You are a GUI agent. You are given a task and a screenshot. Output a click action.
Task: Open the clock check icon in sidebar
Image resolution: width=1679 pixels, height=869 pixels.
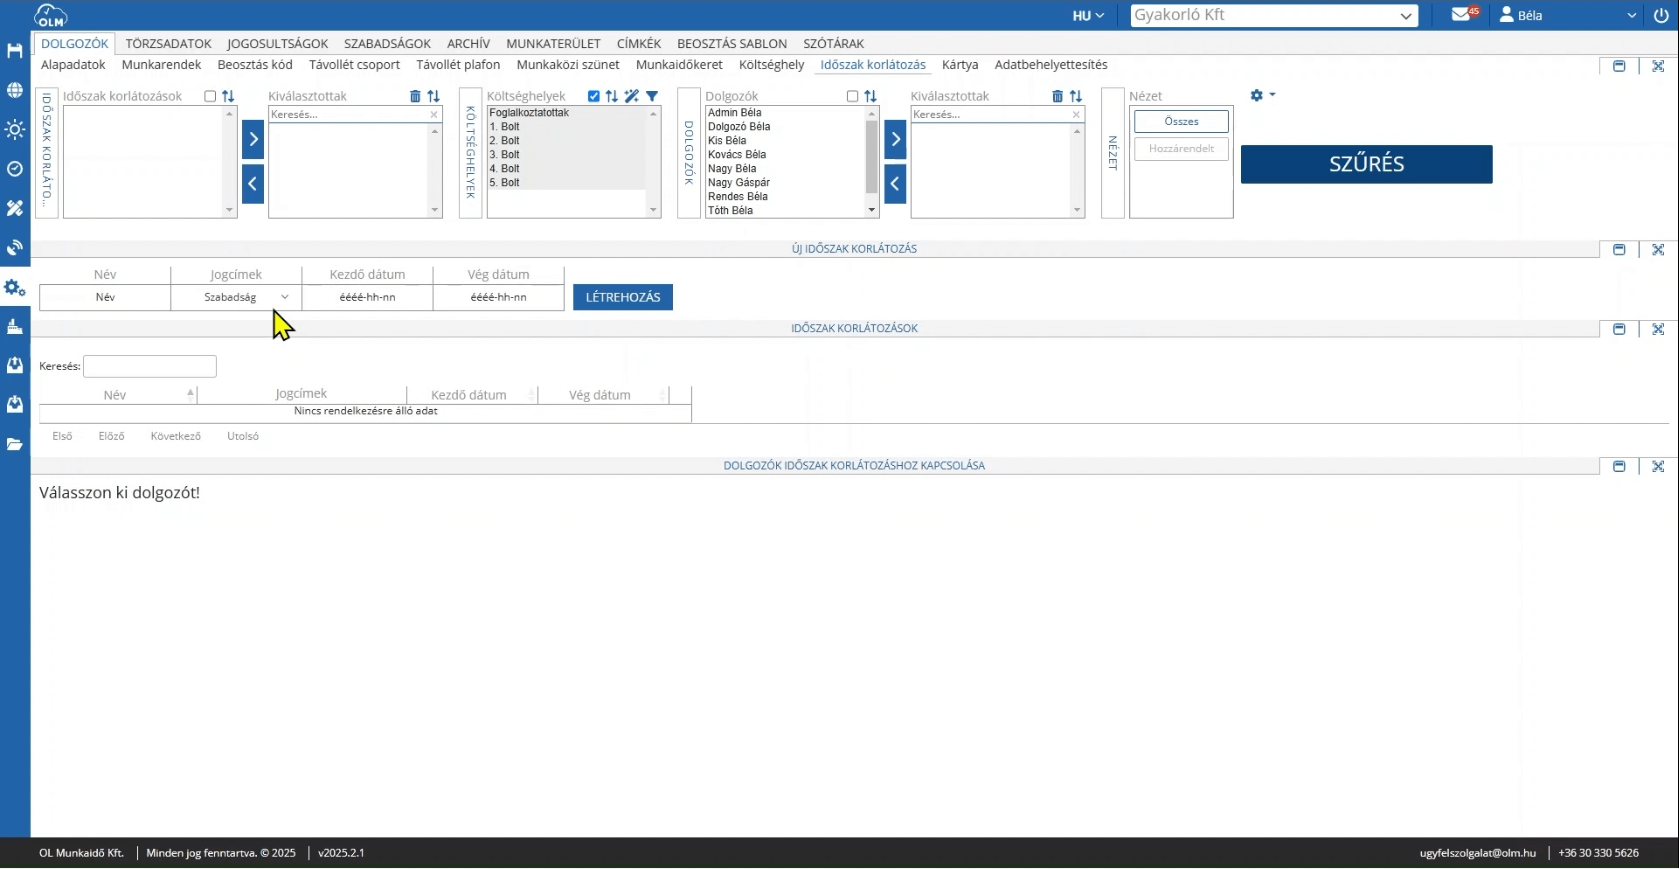[x=15, y=169]
